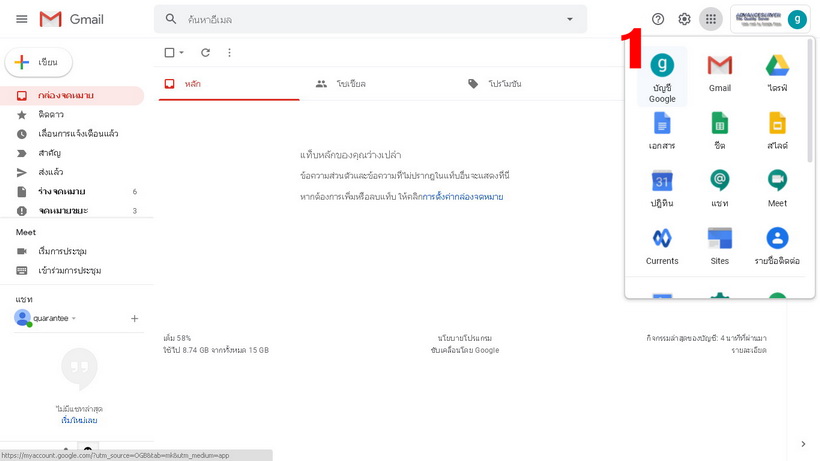The image size is (820, 461).
Task: Open the Inbox folder
Action: (x=72, y=96)
